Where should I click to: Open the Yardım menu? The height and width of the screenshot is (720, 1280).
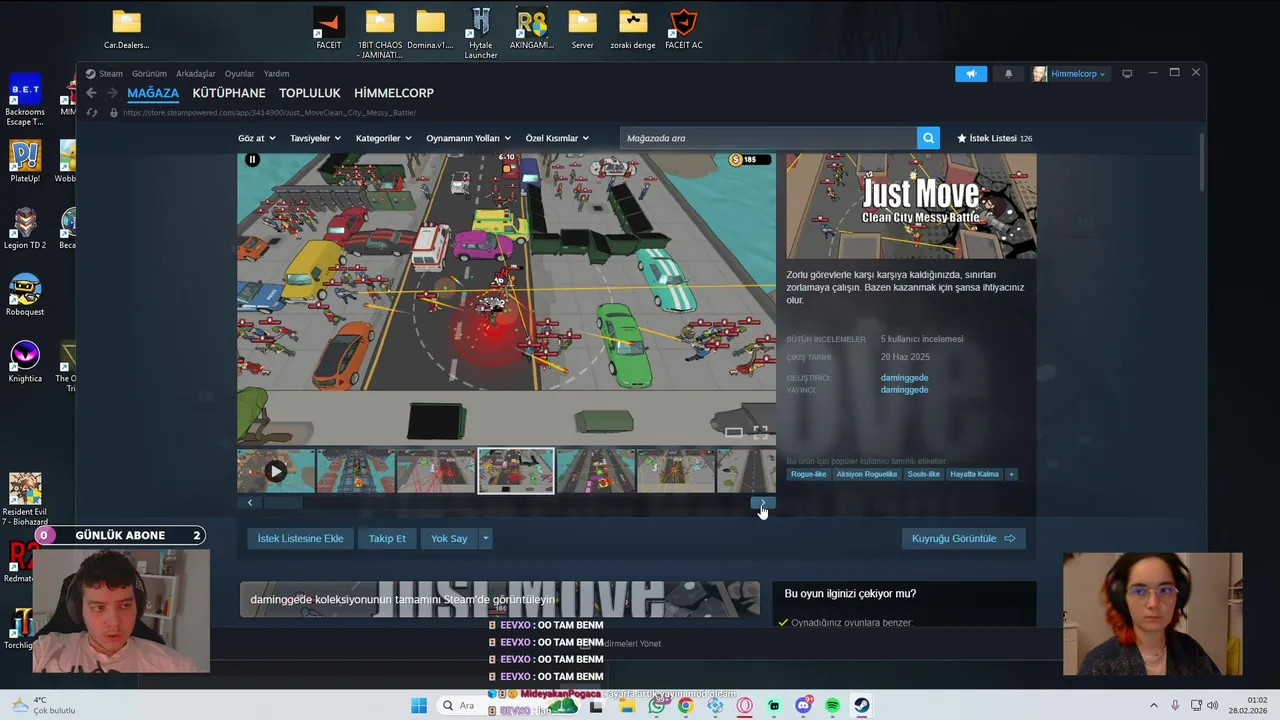click(276, 74)
